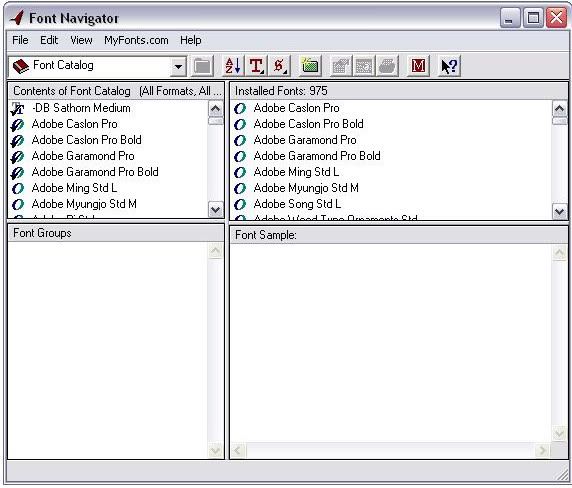This screenshot has width=572, height=488.
Task: Select Adobe Caslon Pro in Installed Fonts
Action: coord(296,108)
